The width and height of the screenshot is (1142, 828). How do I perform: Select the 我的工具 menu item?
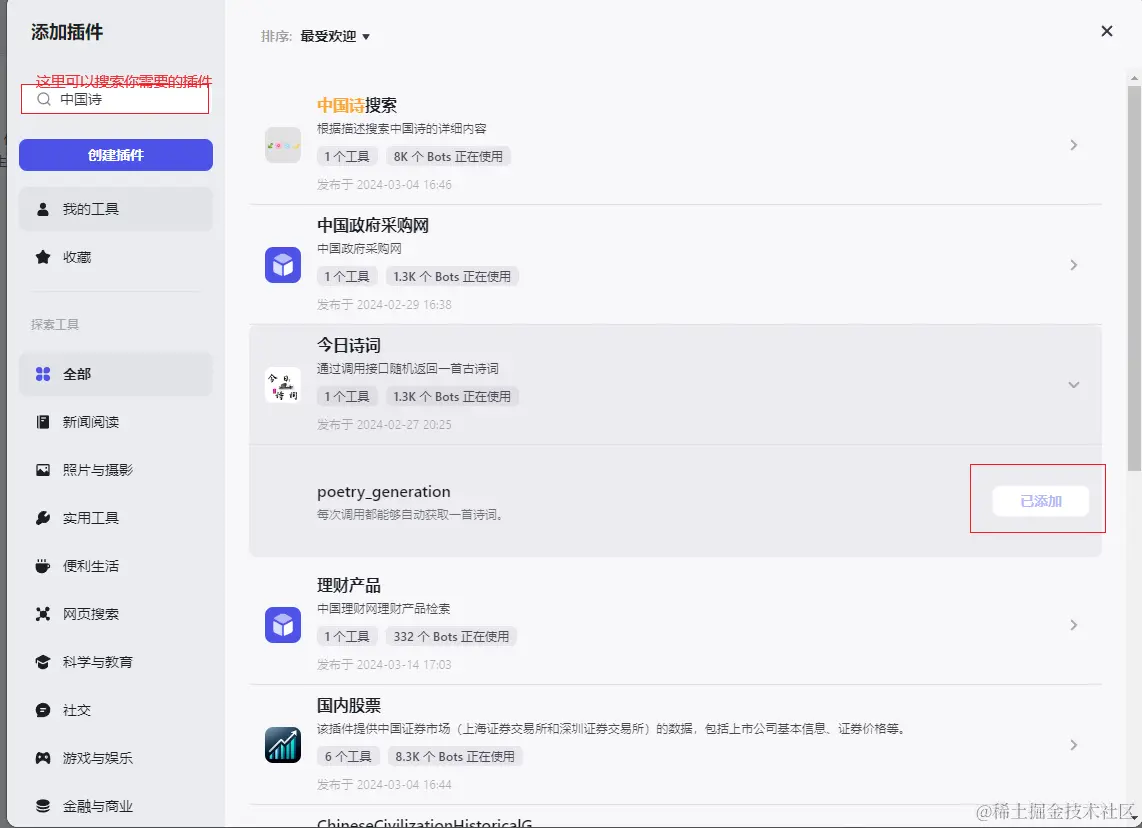116,209
